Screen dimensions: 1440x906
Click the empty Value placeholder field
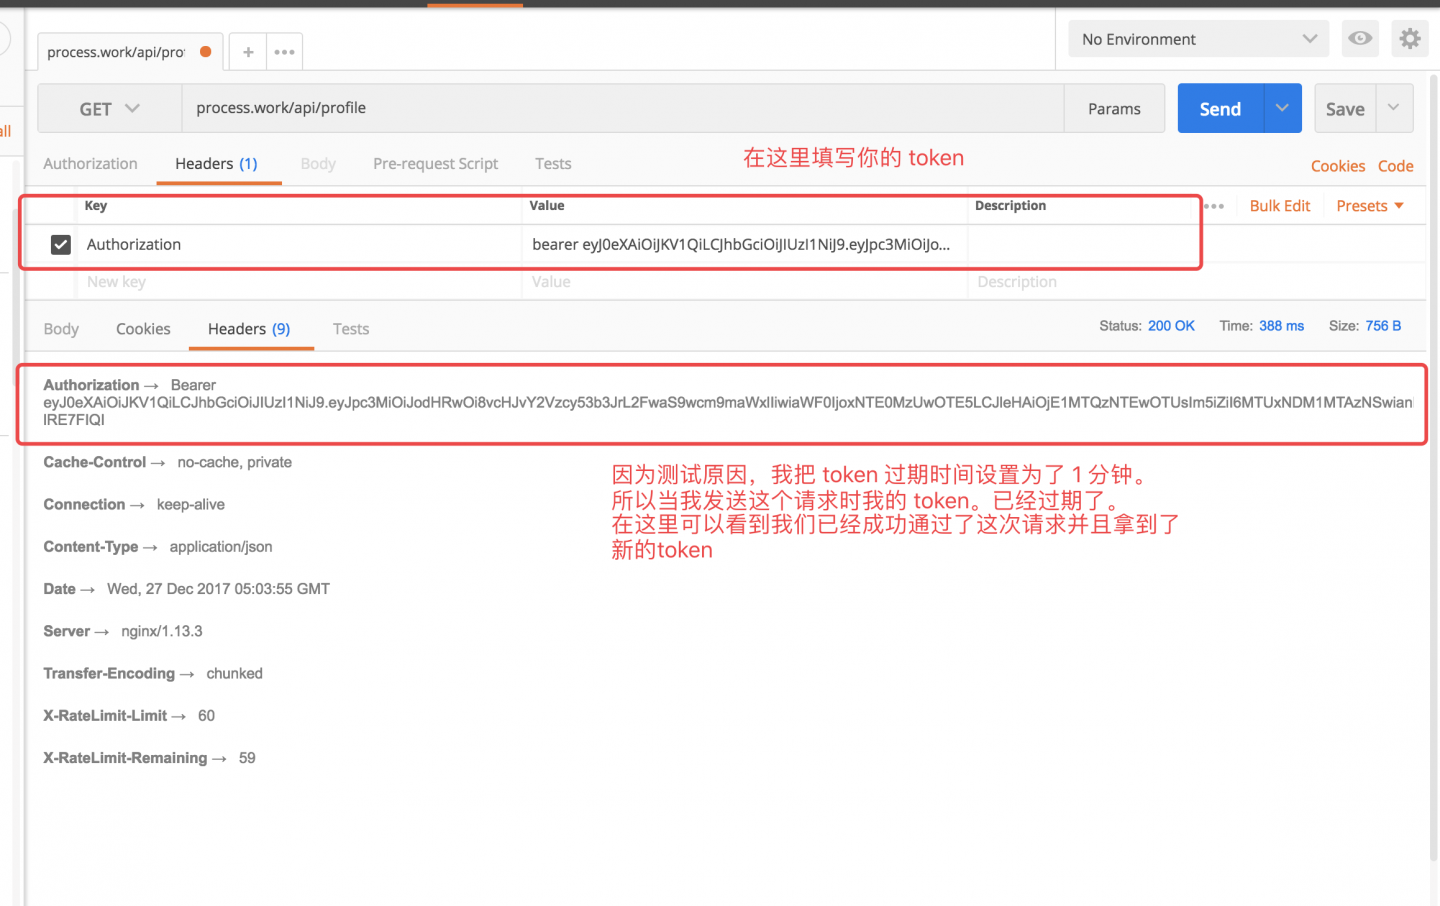744,282
